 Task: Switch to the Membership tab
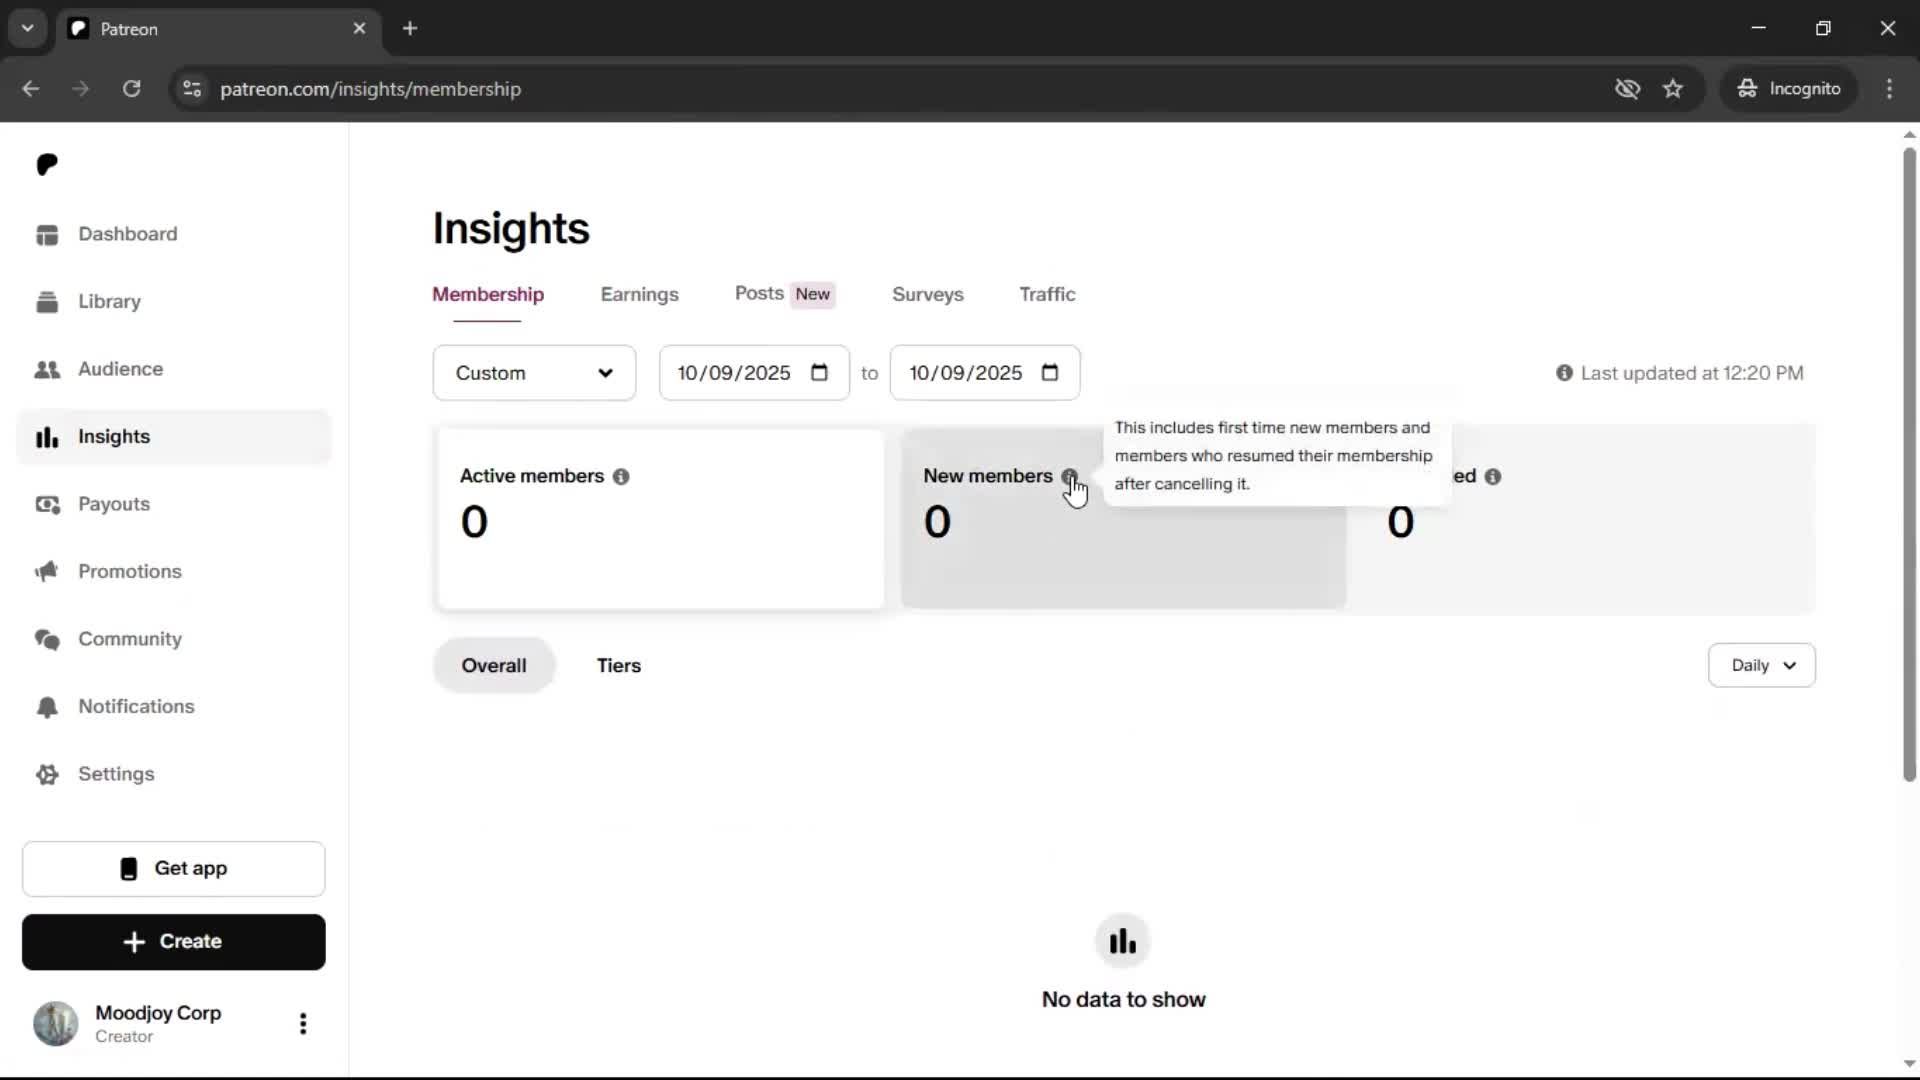[x=488, y=295]
